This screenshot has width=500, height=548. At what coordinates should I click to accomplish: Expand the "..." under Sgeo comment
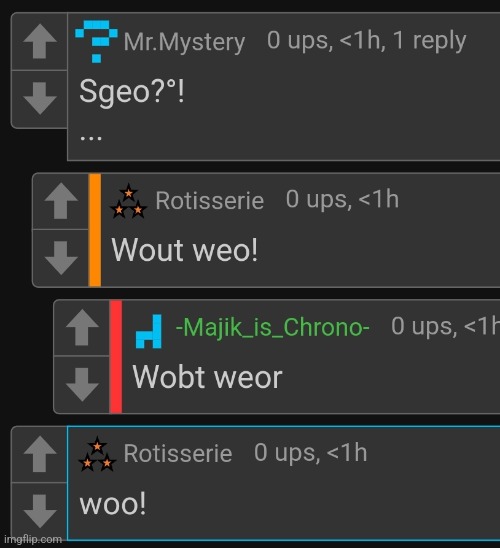(91, 138)
